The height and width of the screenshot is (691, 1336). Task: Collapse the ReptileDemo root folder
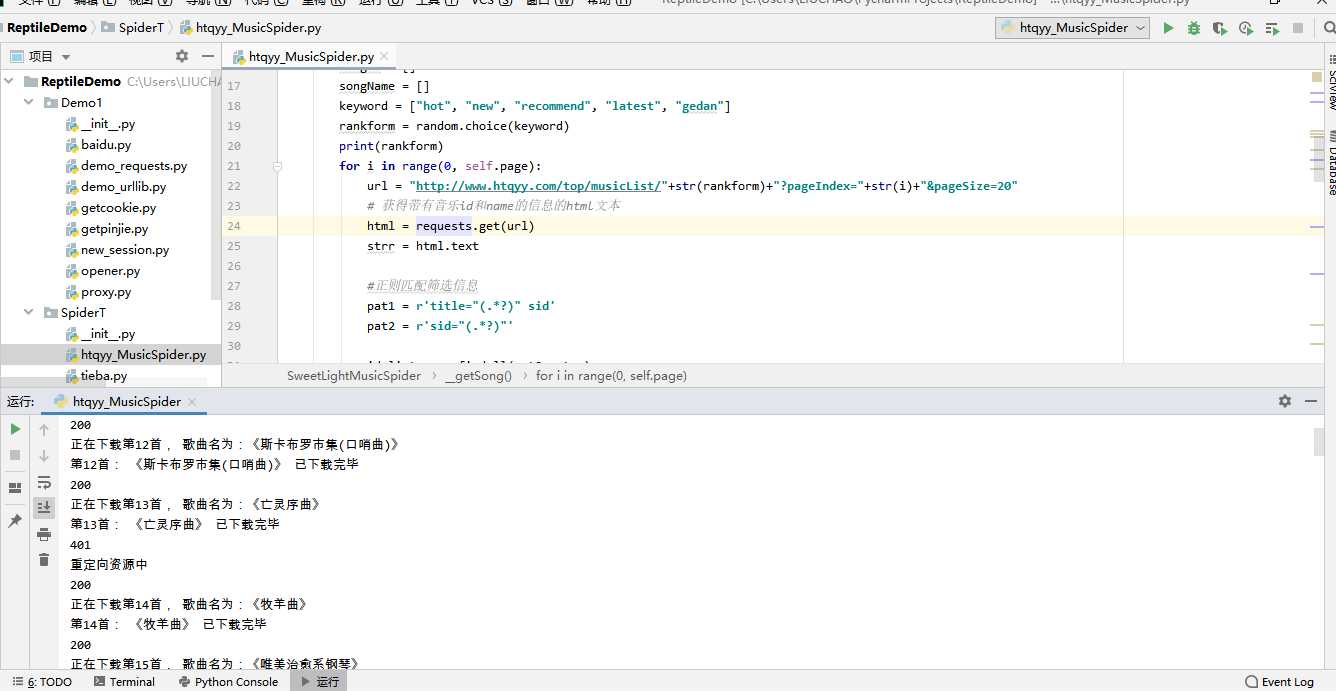coord(9,81)
